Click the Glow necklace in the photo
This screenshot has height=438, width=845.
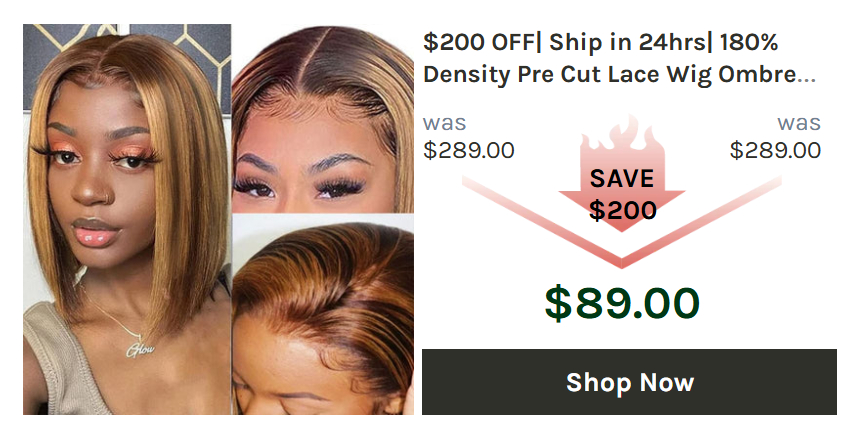[141, 350]
